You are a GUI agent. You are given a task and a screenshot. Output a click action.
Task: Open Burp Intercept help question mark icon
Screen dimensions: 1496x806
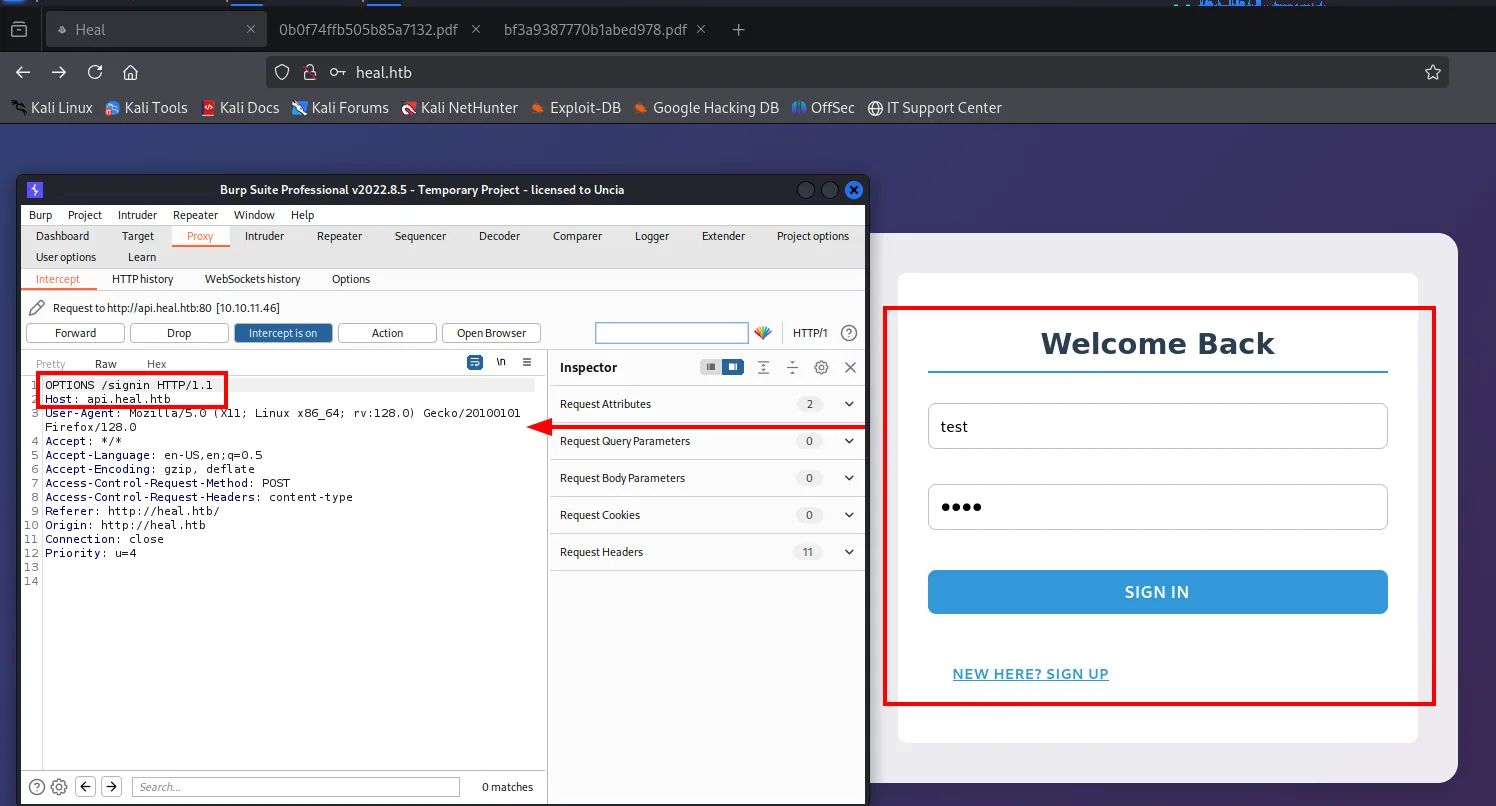coord(849,333)
